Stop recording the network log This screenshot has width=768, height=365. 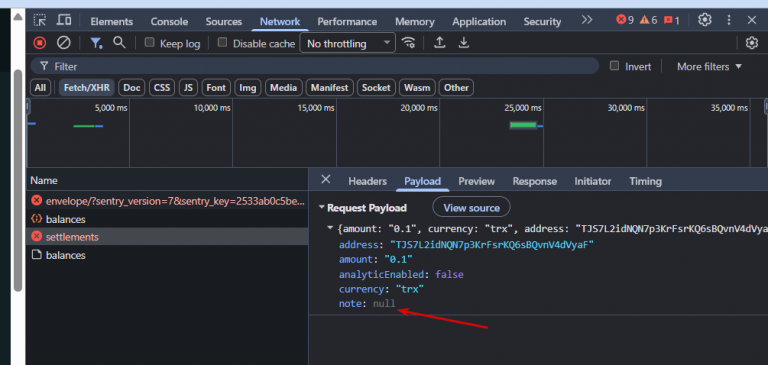pyautogui.click(x=40, y=43)
